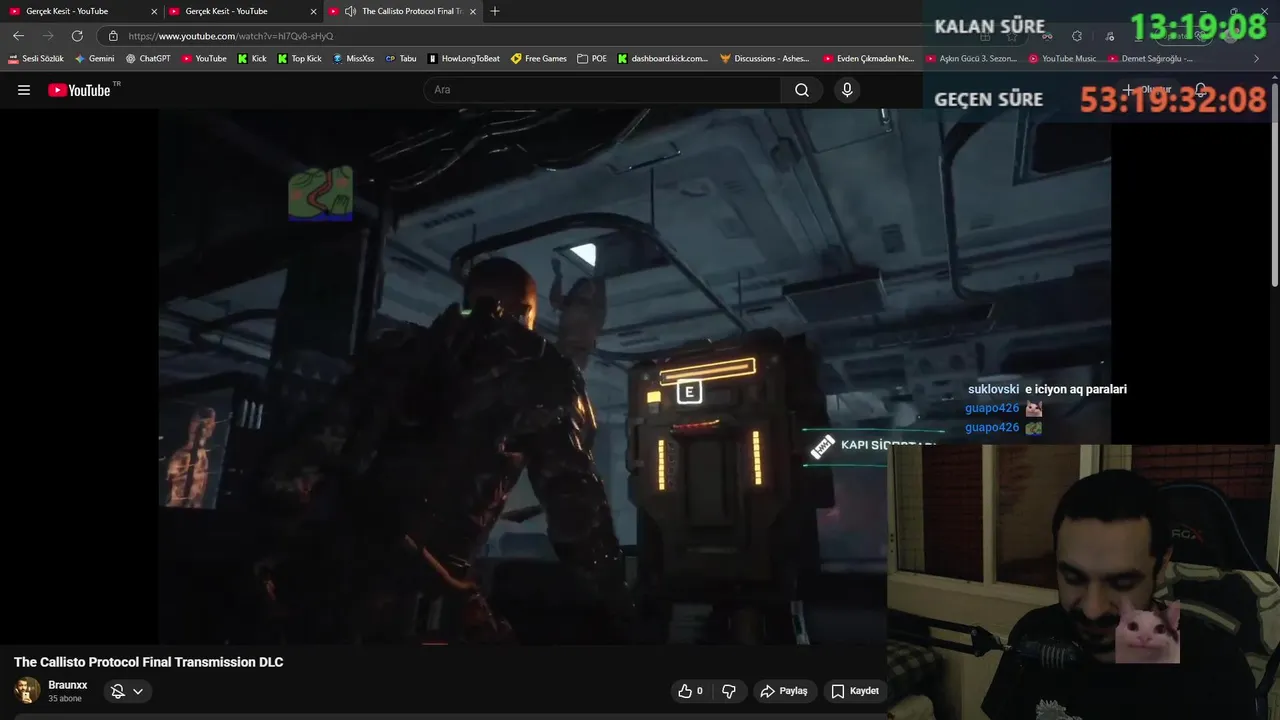
Task: Submit search with magnifier button
Action: click(x=802, y=90)
